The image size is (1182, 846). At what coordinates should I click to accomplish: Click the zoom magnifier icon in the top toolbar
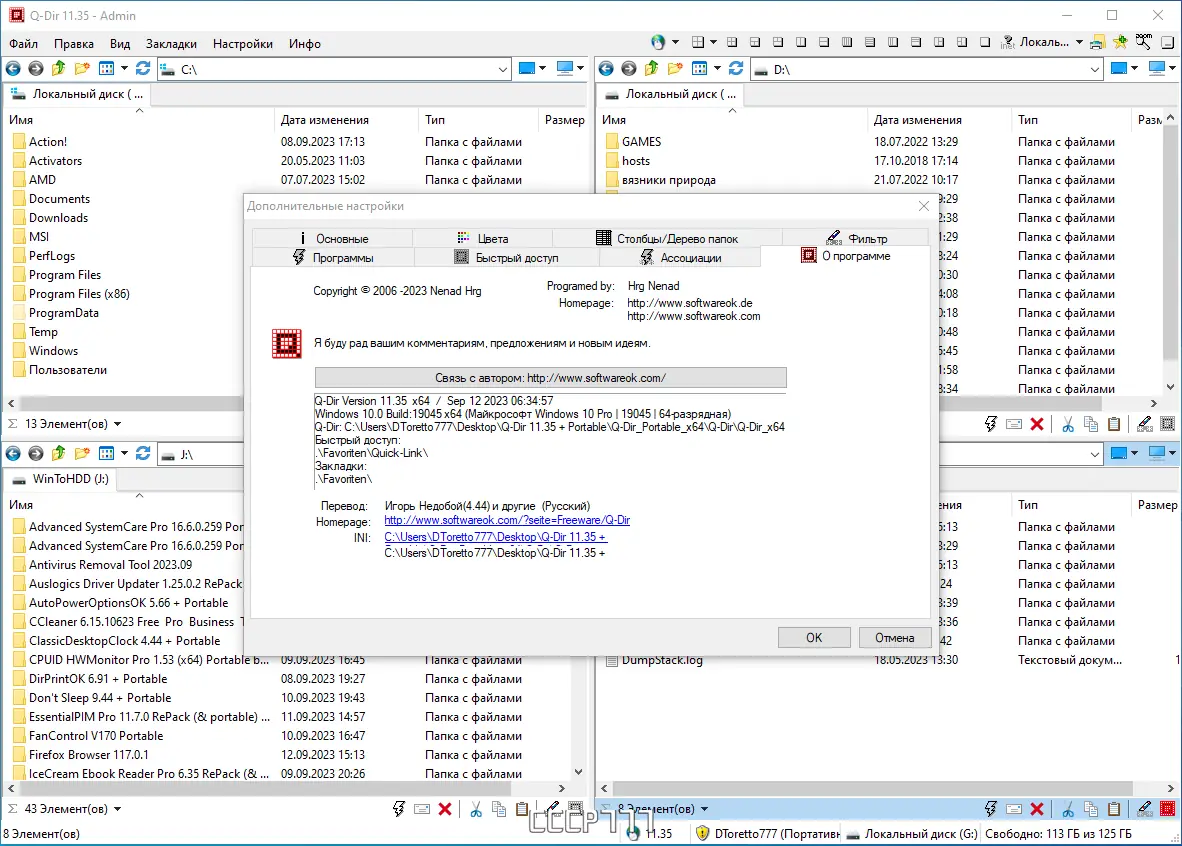pyautogui.click(x=1144, y=41)
